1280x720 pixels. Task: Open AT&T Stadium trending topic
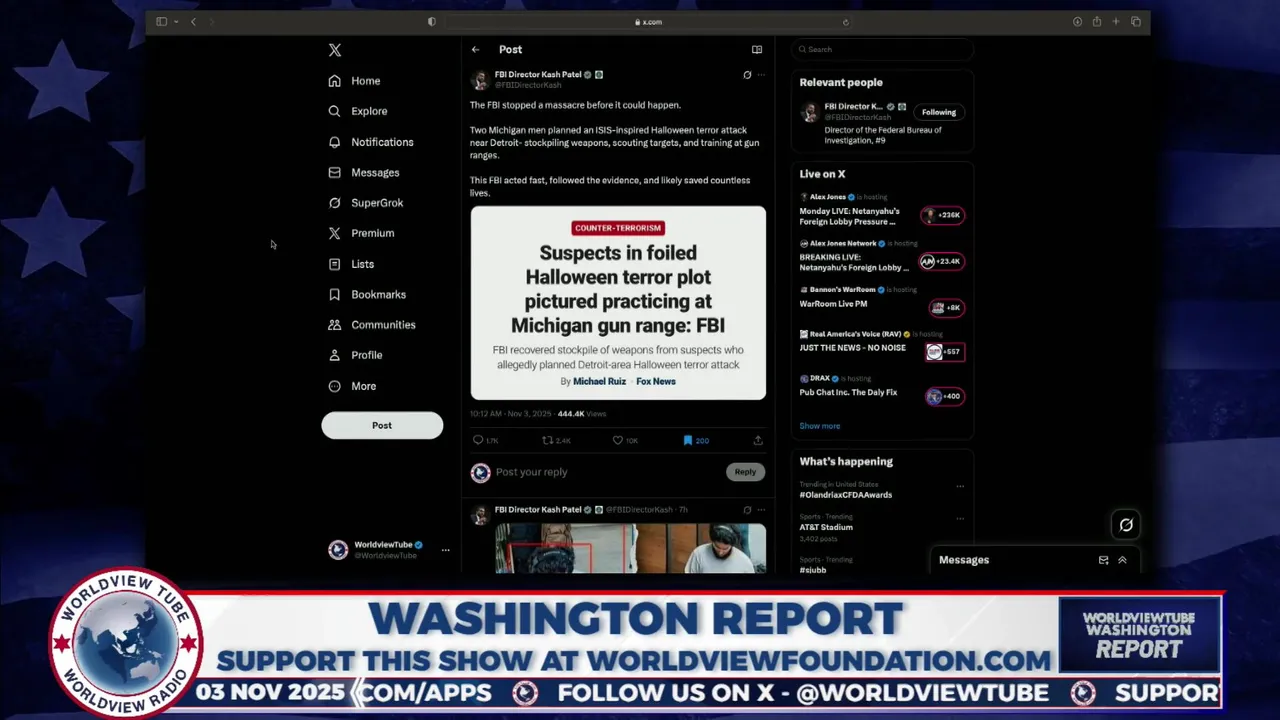coord(826,527)
